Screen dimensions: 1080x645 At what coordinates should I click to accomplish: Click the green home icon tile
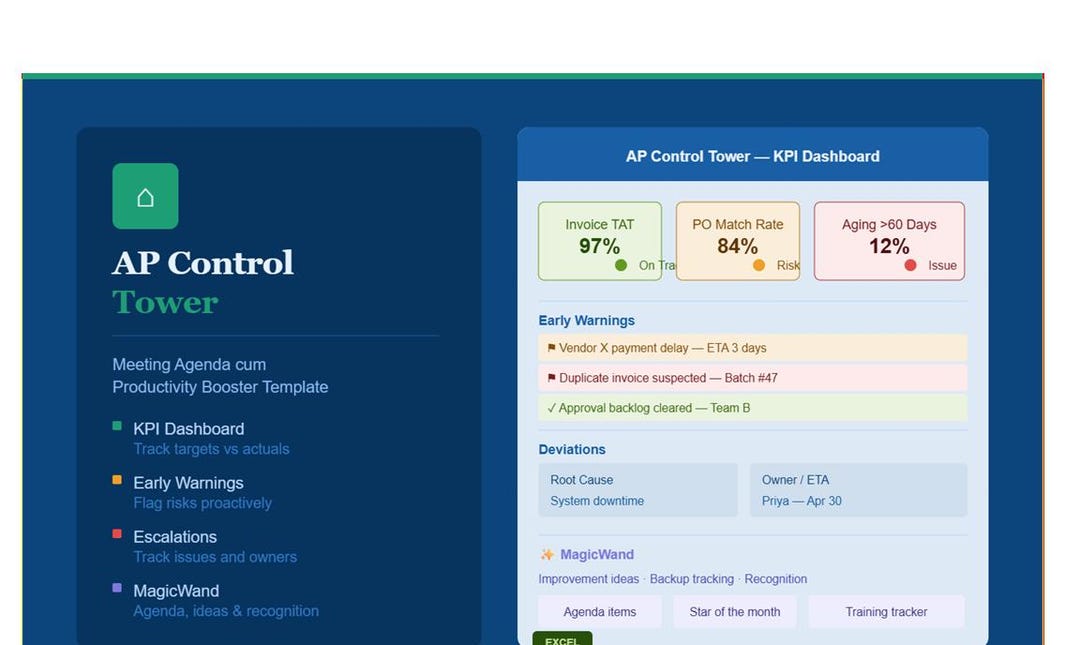(x=145, y=196)
